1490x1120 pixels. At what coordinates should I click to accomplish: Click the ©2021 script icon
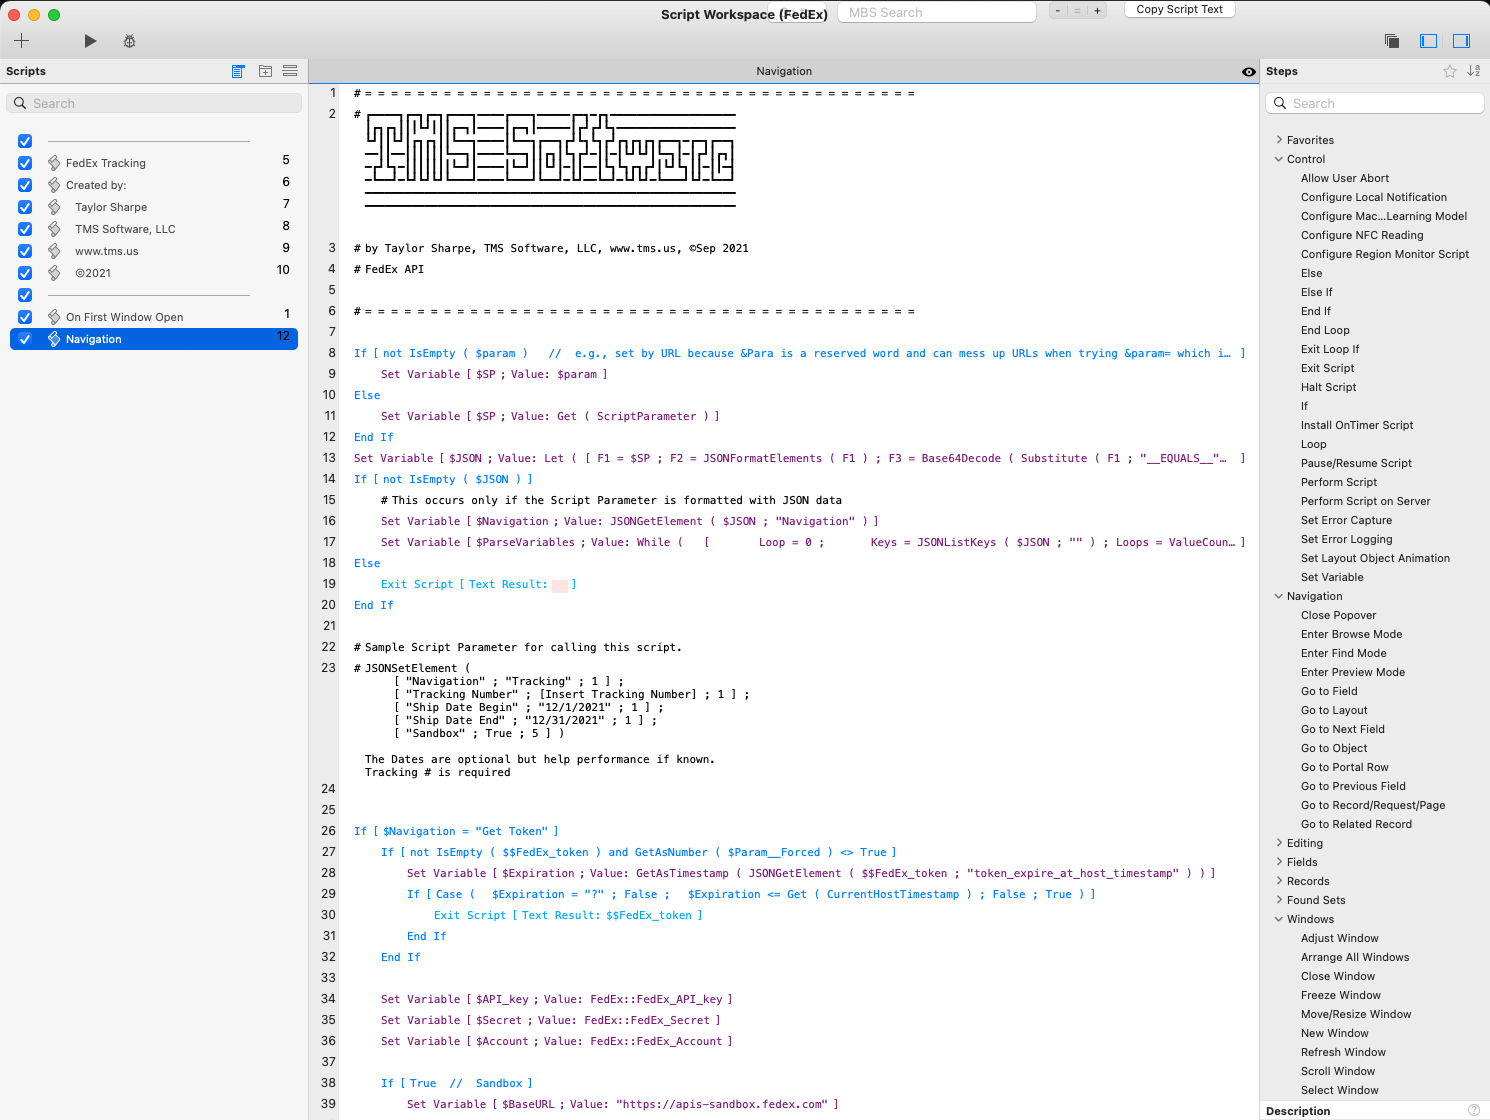(54, 273)
